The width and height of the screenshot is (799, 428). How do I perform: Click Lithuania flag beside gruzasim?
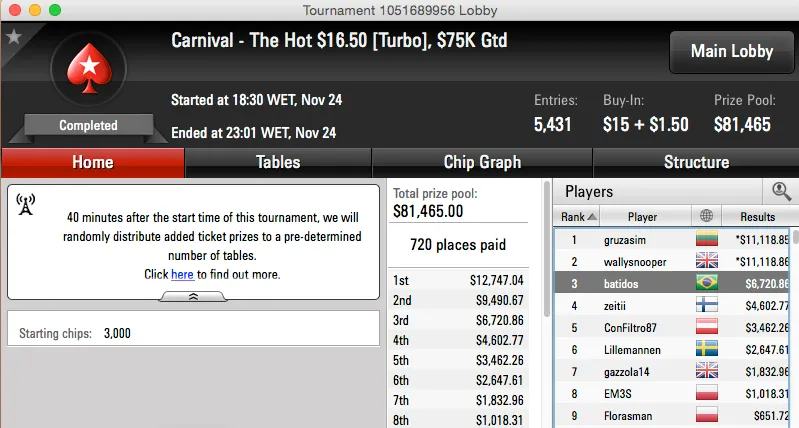[707, 240]
